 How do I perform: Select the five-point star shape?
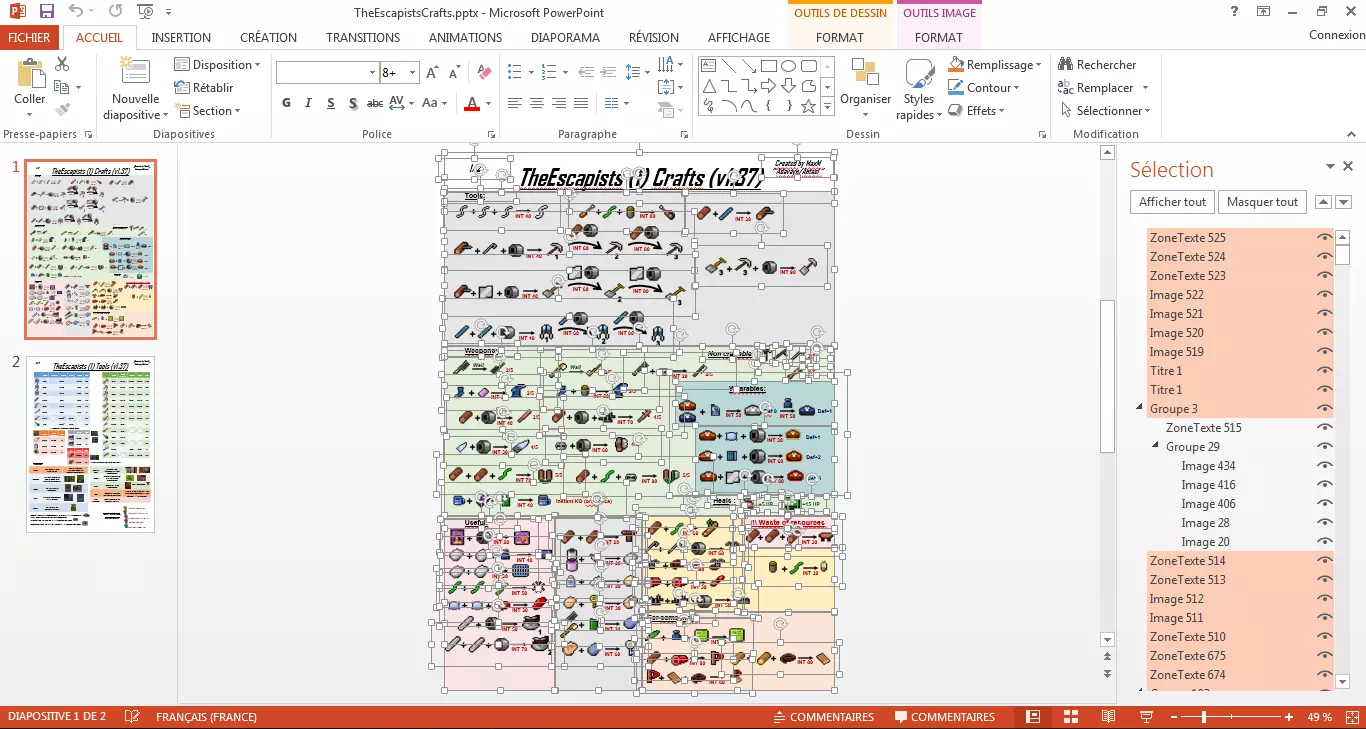coord(808,105)
